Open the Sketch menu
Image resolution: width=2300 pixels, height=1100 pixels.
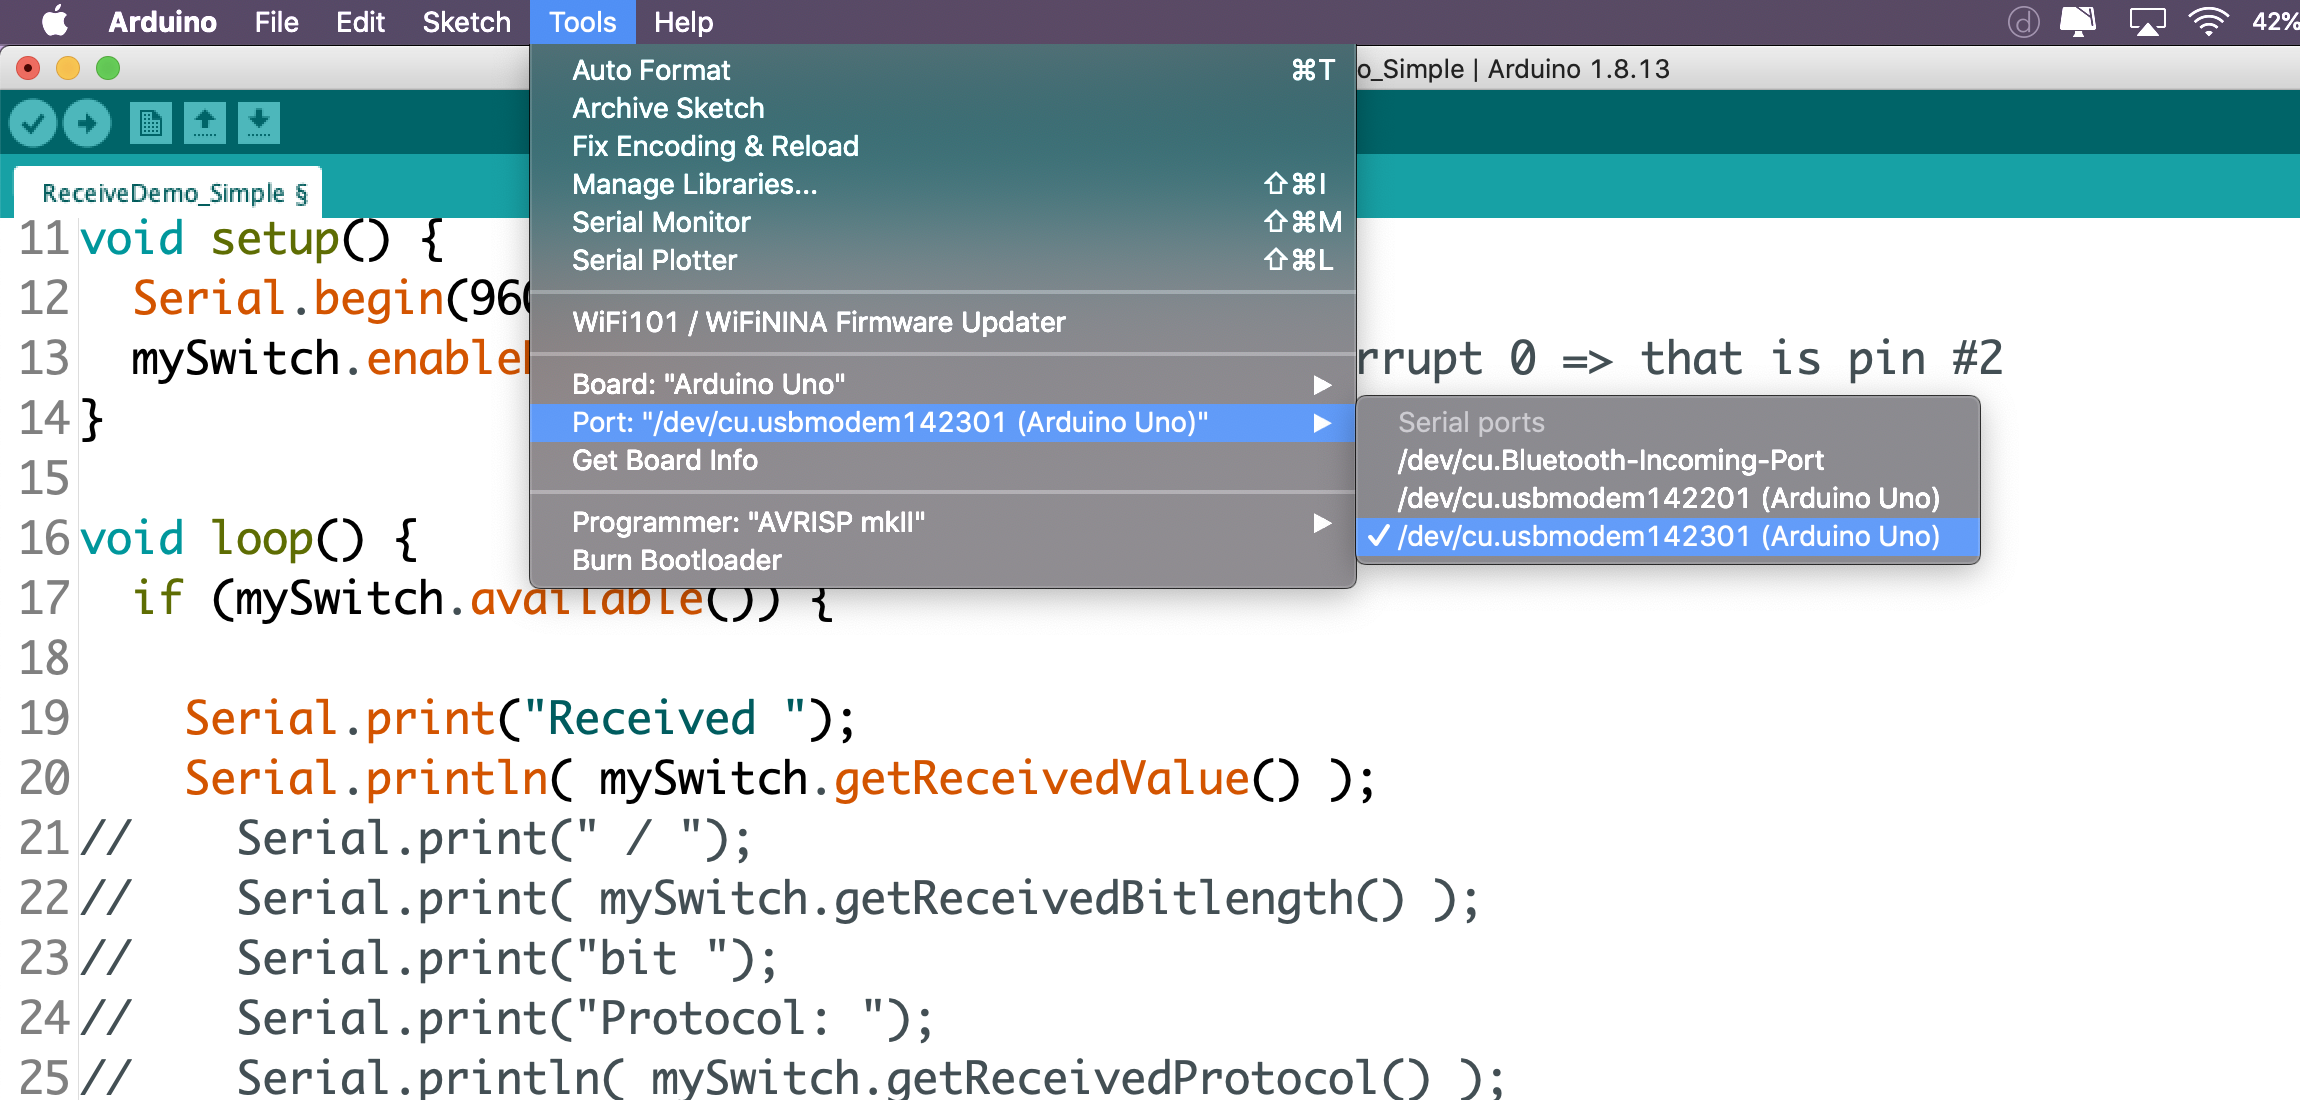coord(466,22)
